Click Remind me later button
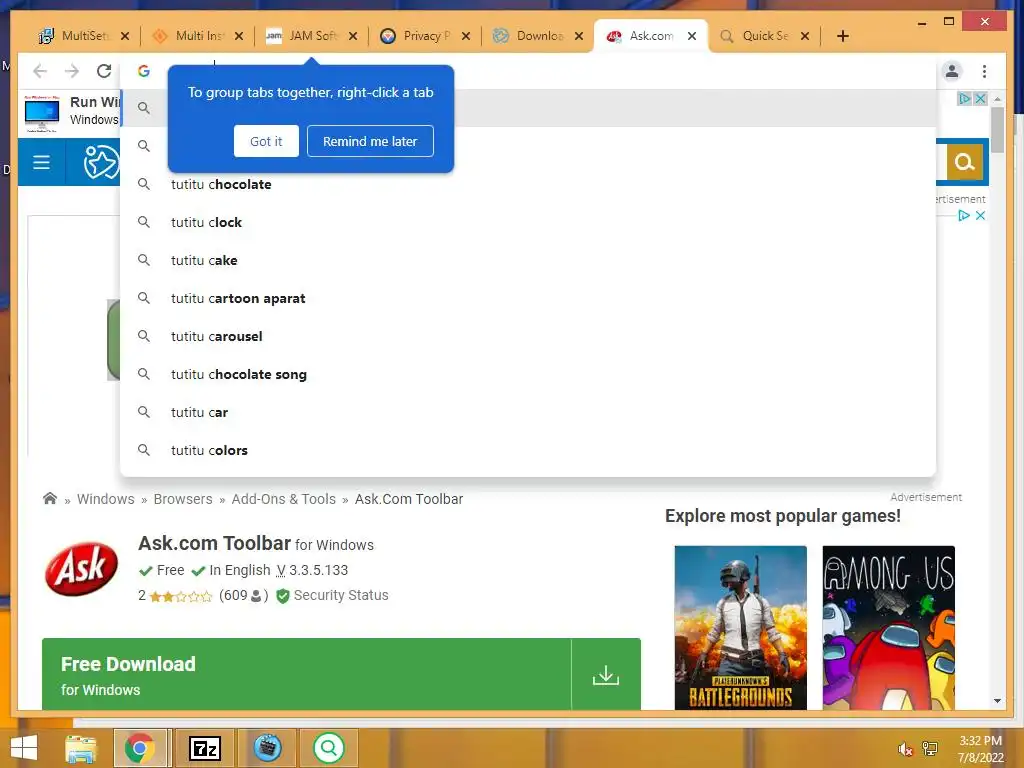Image resolution: width=1024 pixels, height=768 pixels. (370, 141)
